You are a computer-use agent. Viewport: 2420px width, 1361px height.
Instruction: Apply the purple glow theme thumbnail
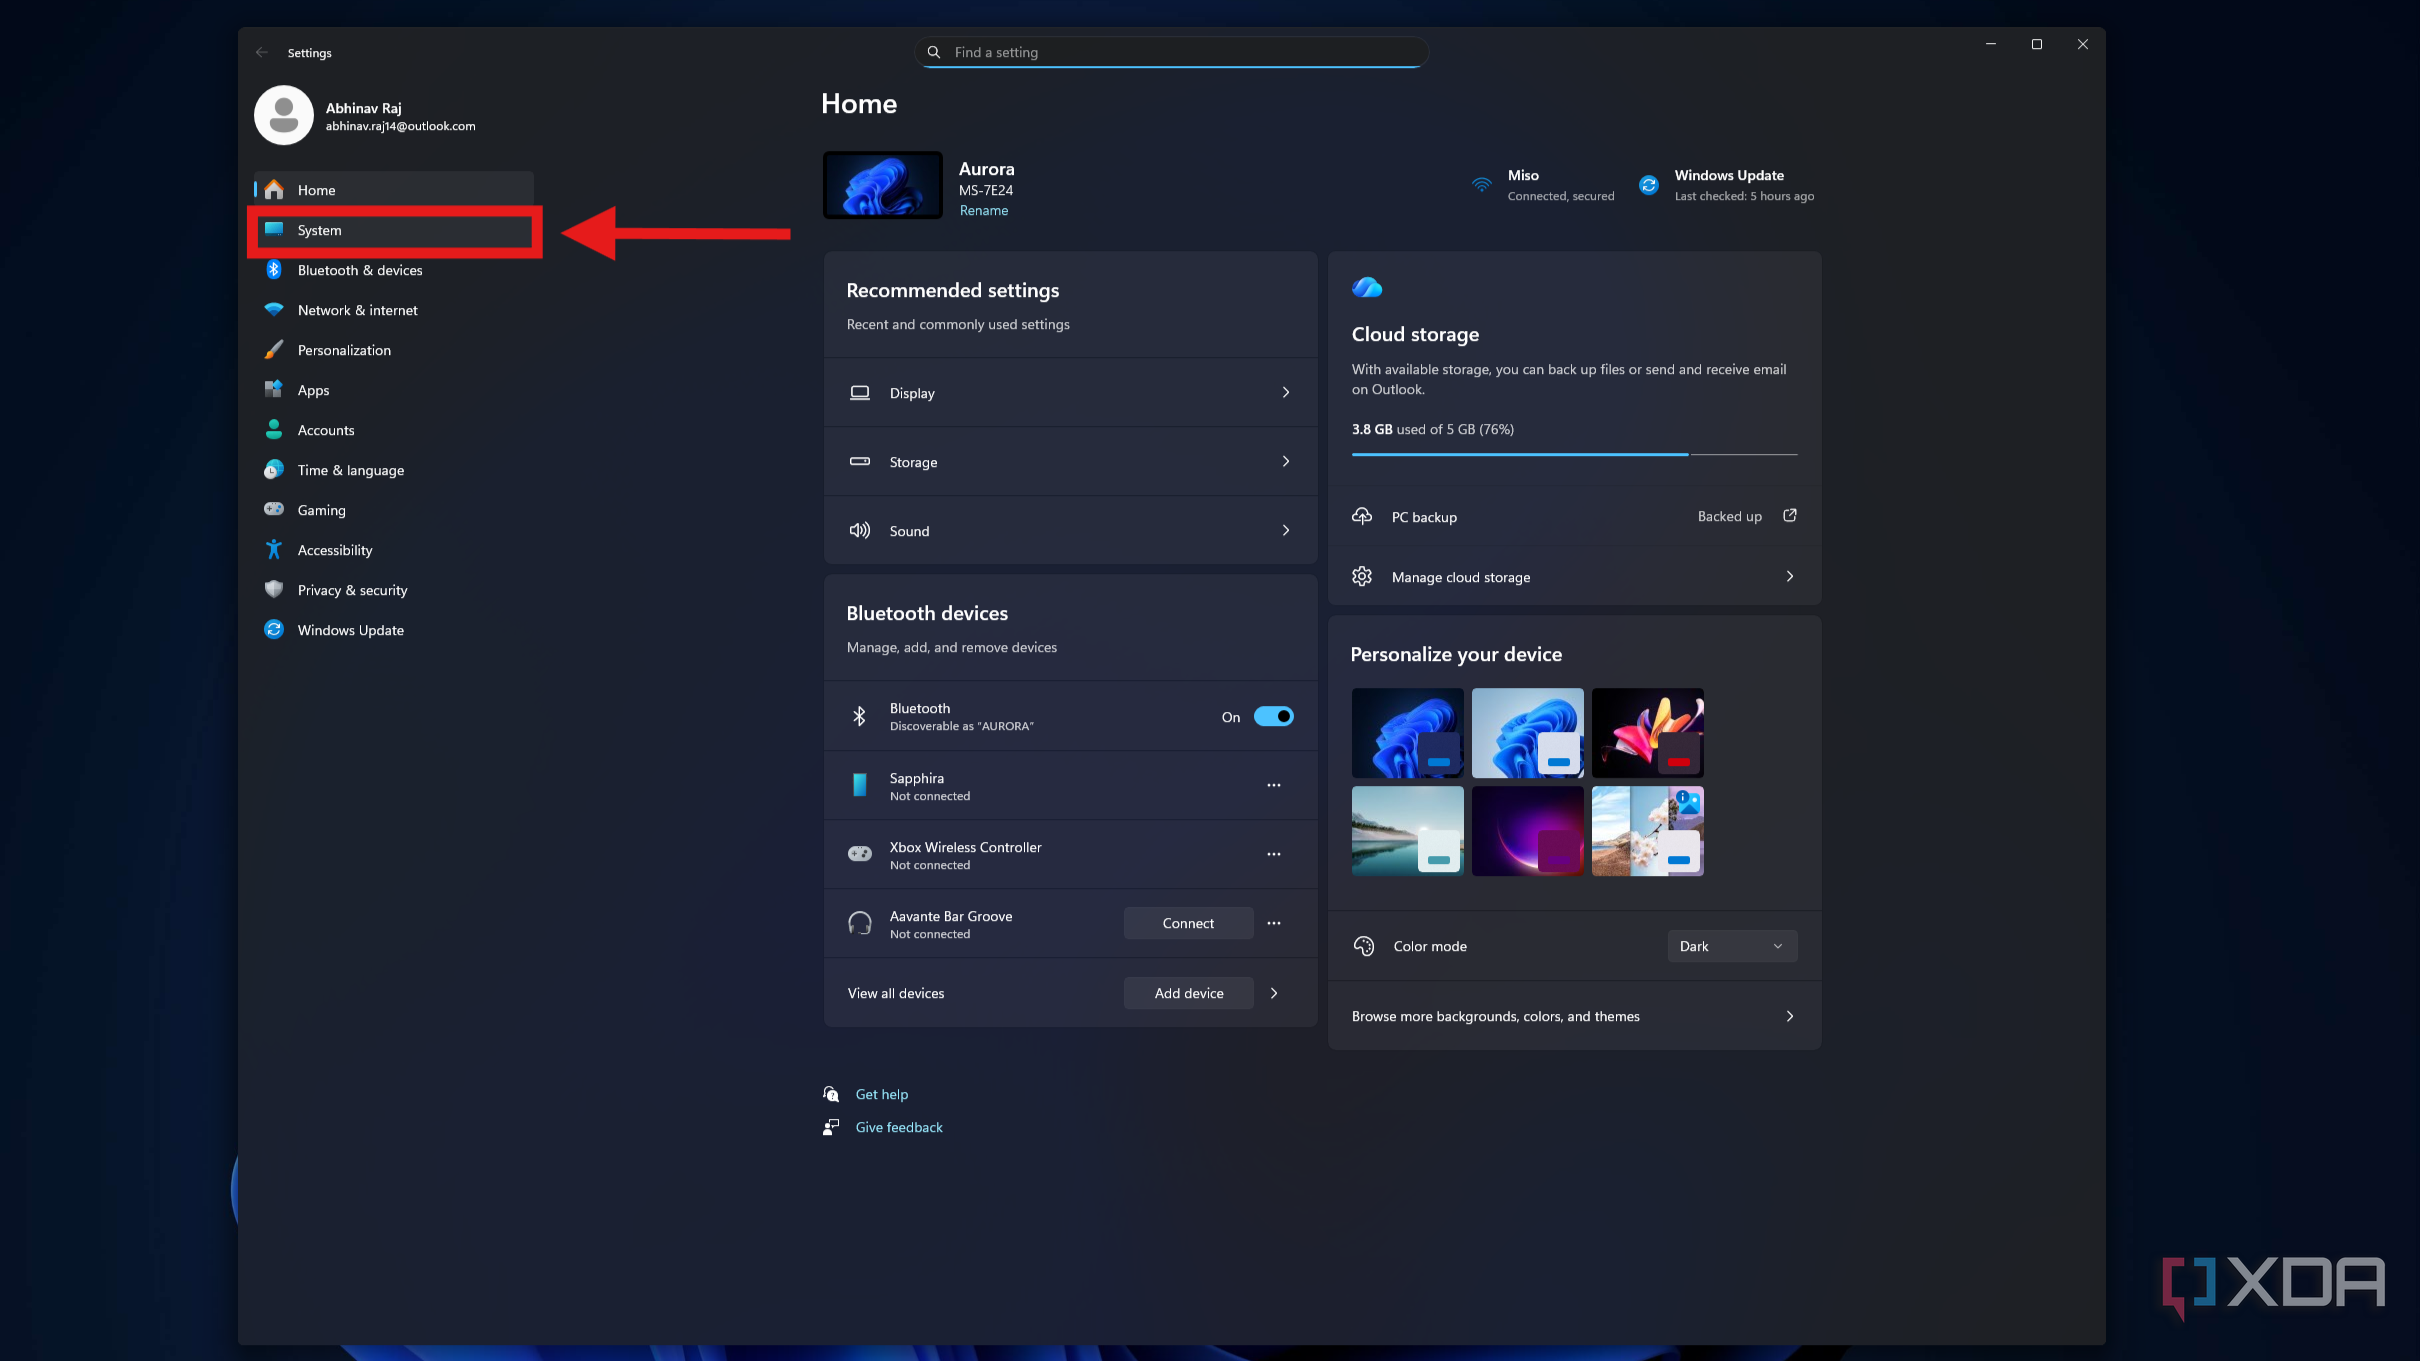pos(1527,831)
